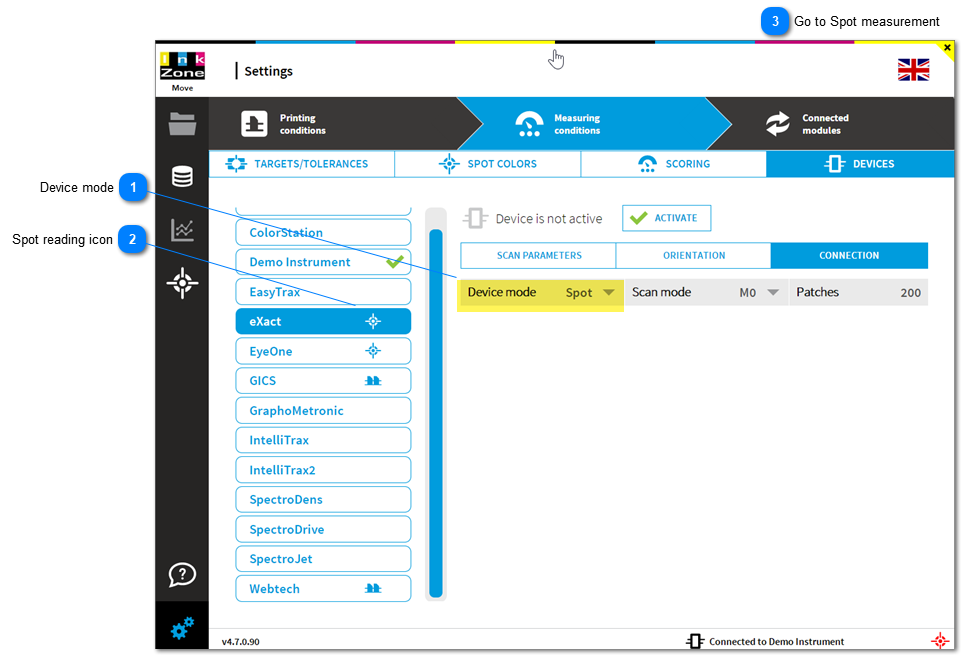964x658 pixels.
Task: Click the ACTIVATE button
Action: (x=666, y=218)
